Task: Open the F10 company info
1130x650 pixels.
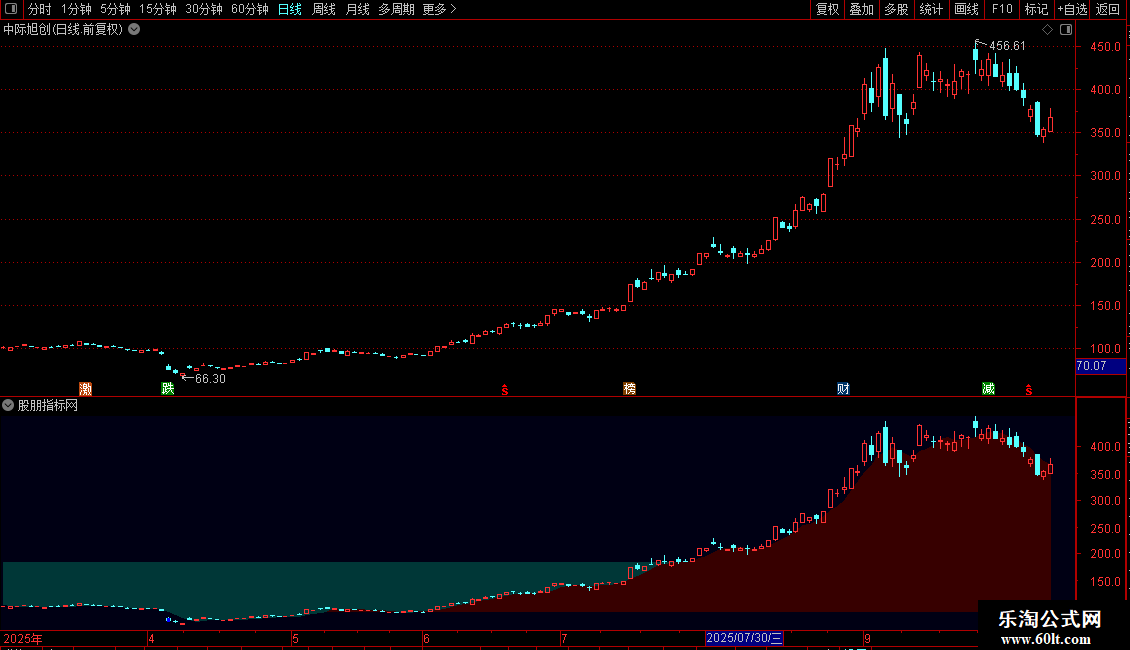Action: click(1002, 9)
